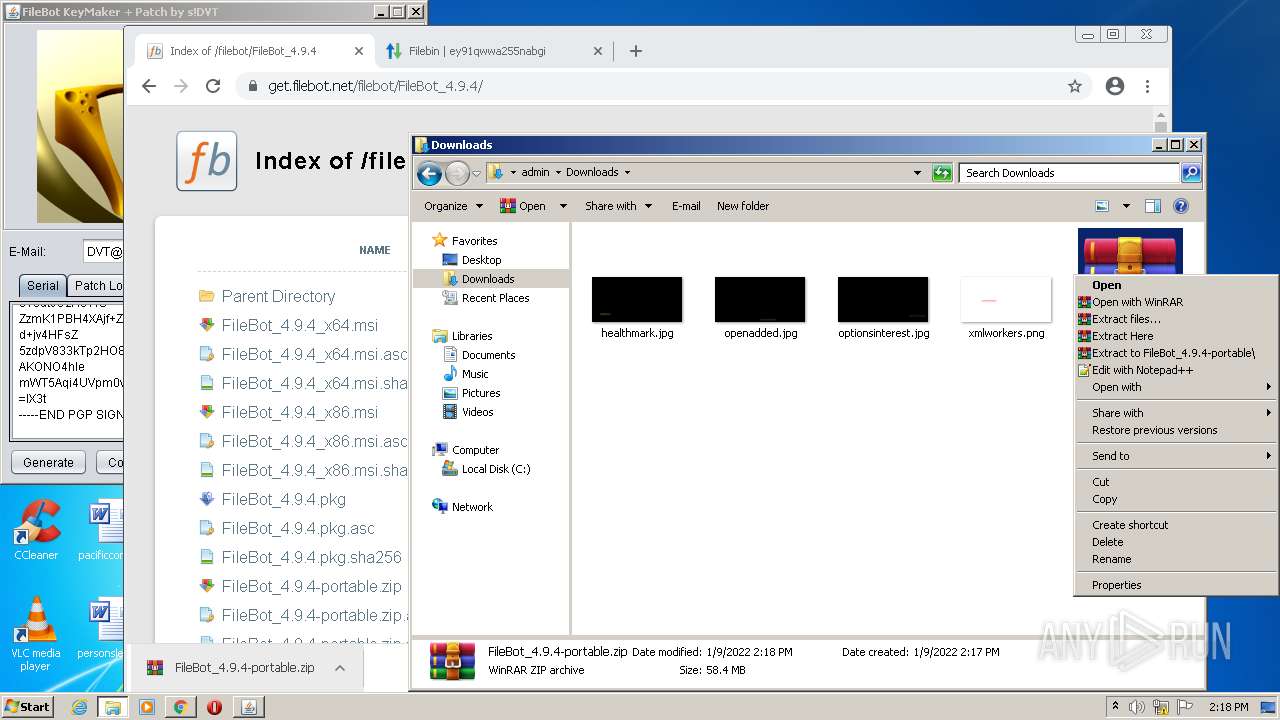
Task: Open the Parent Directory link
Action: (278, 296)
